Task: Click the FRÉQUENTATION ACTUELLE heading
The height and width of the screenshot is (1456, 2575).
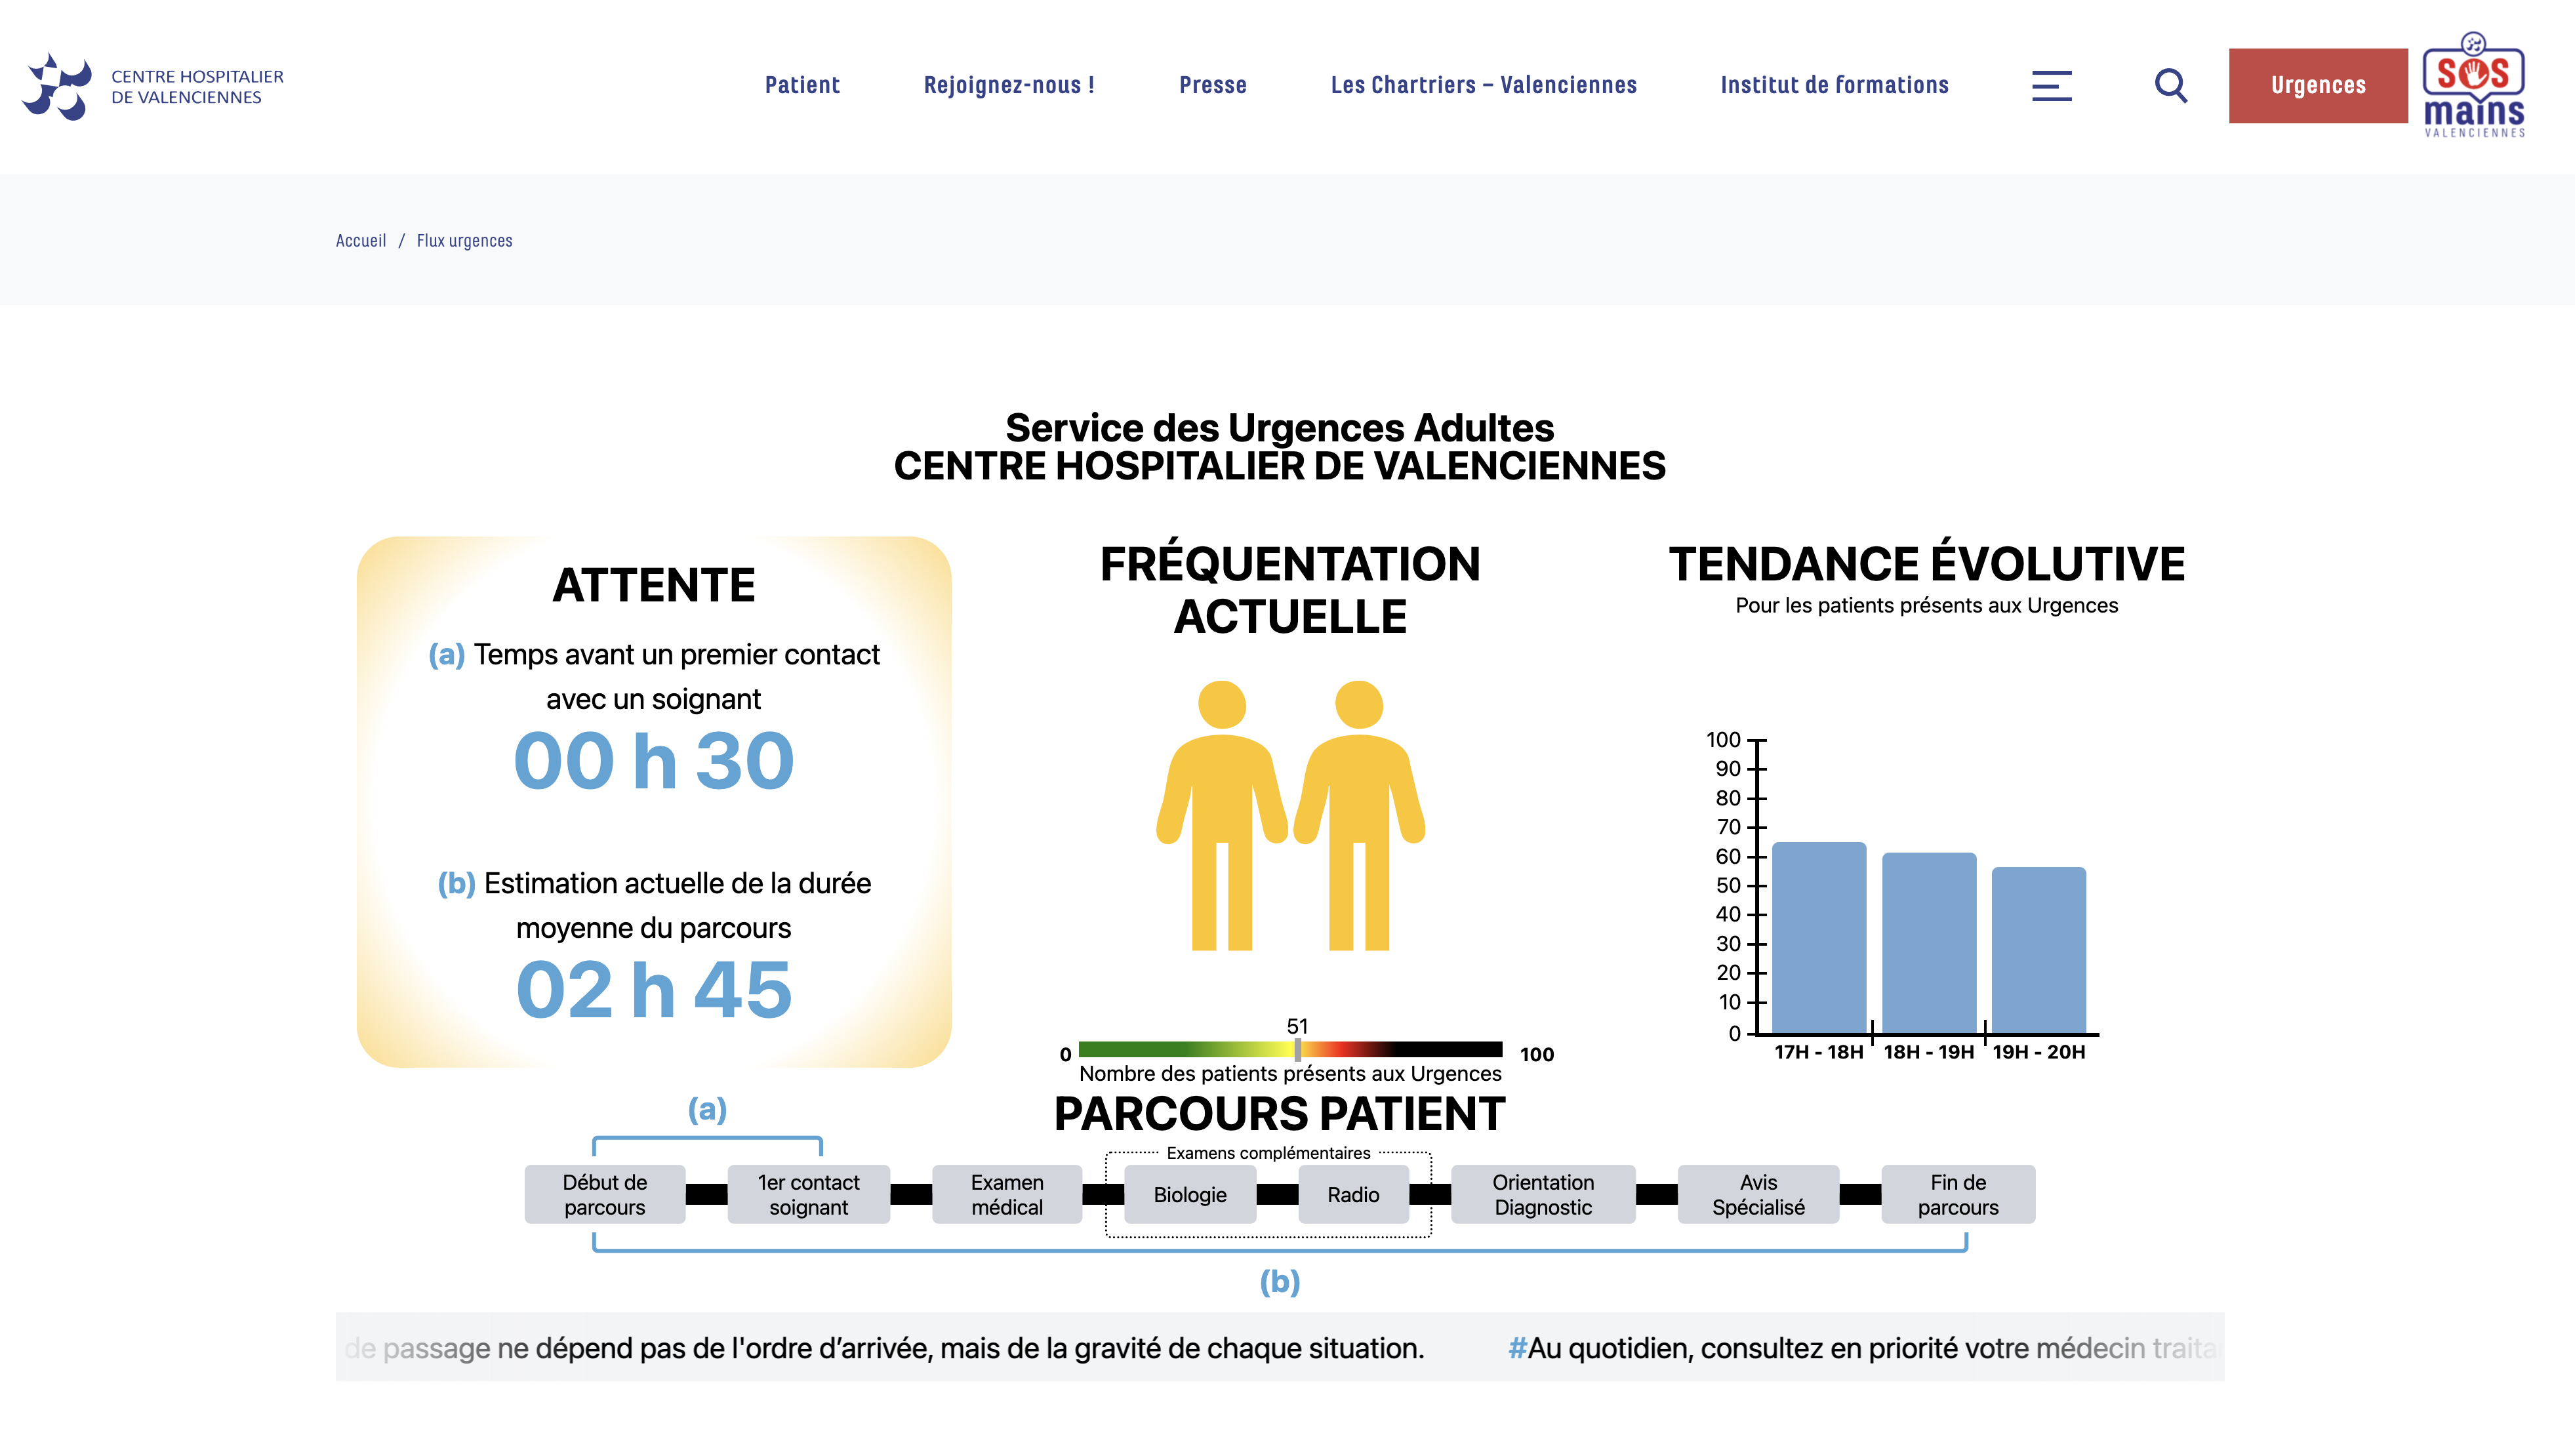Action: (1290, 590)
